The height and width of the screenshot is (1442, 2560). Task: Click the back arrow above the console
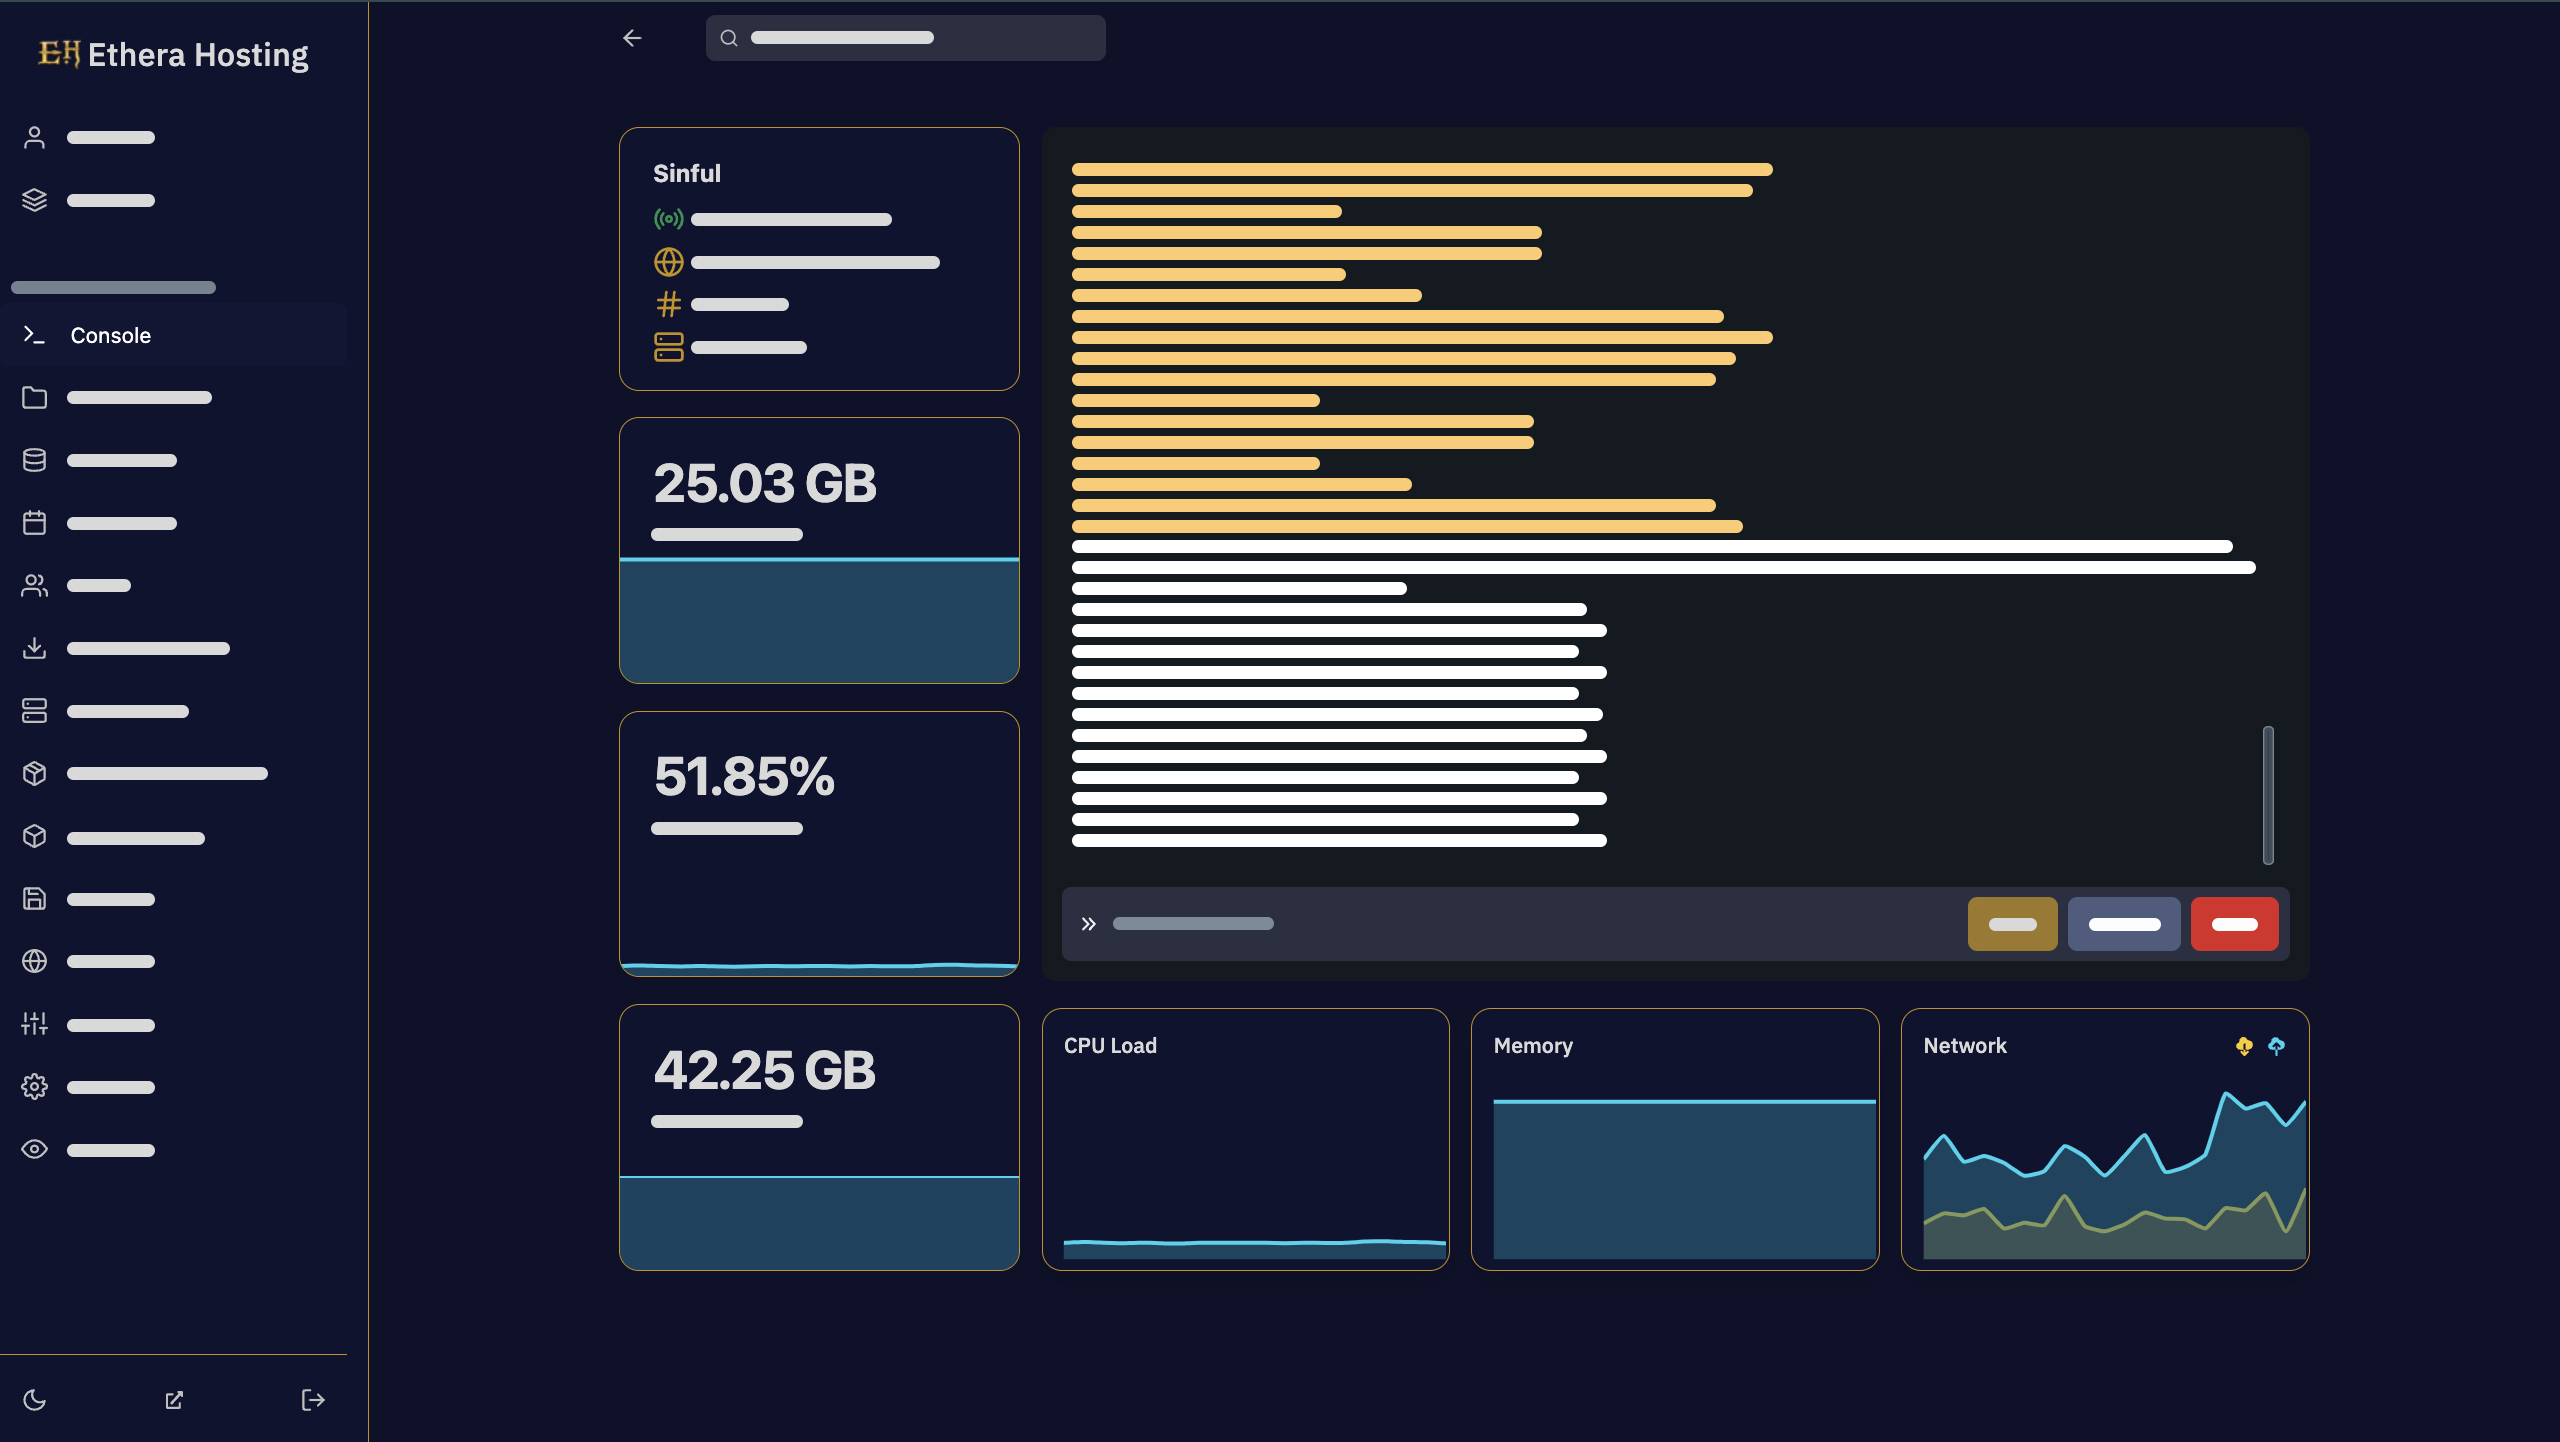632,38
